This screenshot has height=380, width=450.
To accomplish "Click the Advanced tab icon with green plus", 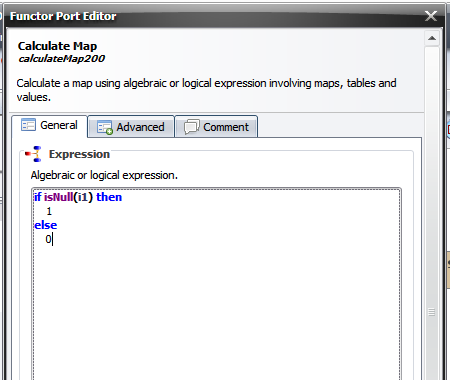I will point(105,127).
